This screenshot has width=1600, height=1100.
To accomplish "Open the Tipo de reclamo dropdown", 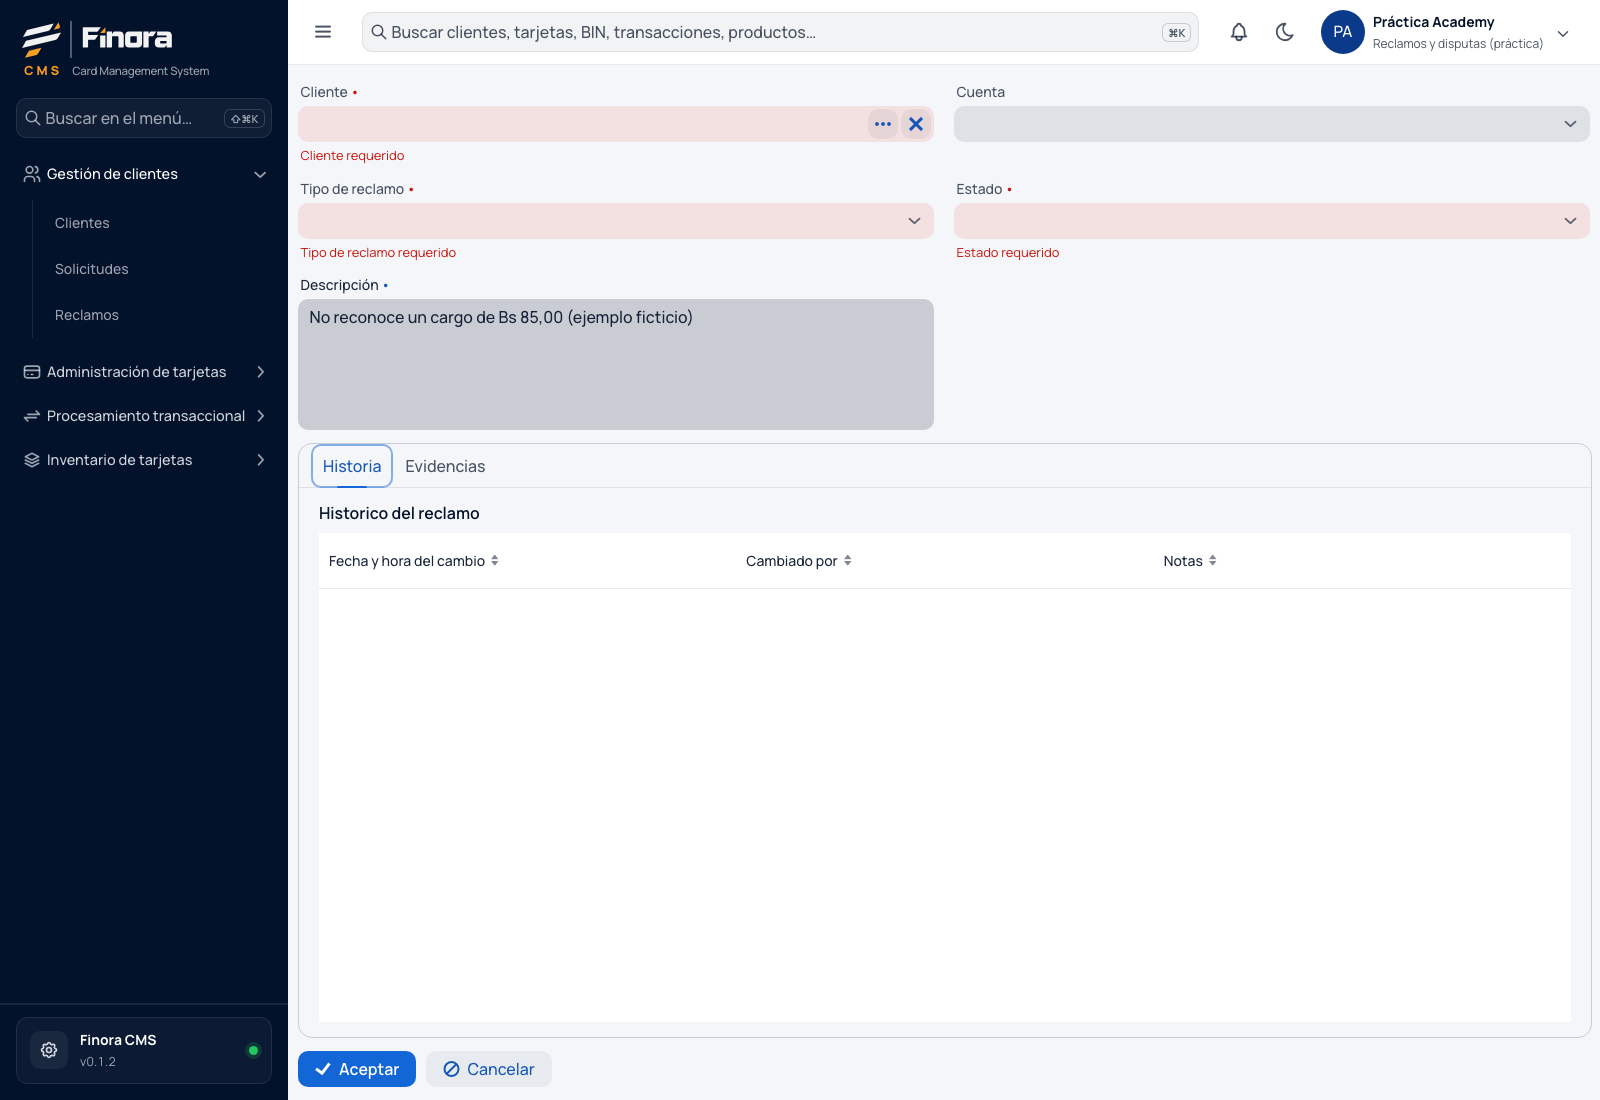I will [616, 221].
